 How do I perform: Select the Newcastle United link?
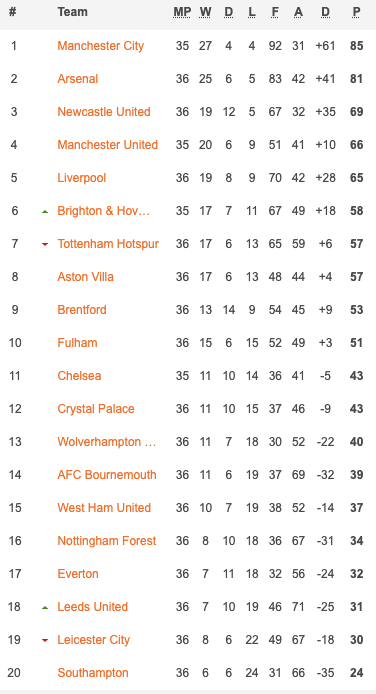pyautogui.click(x=104, y=112)
